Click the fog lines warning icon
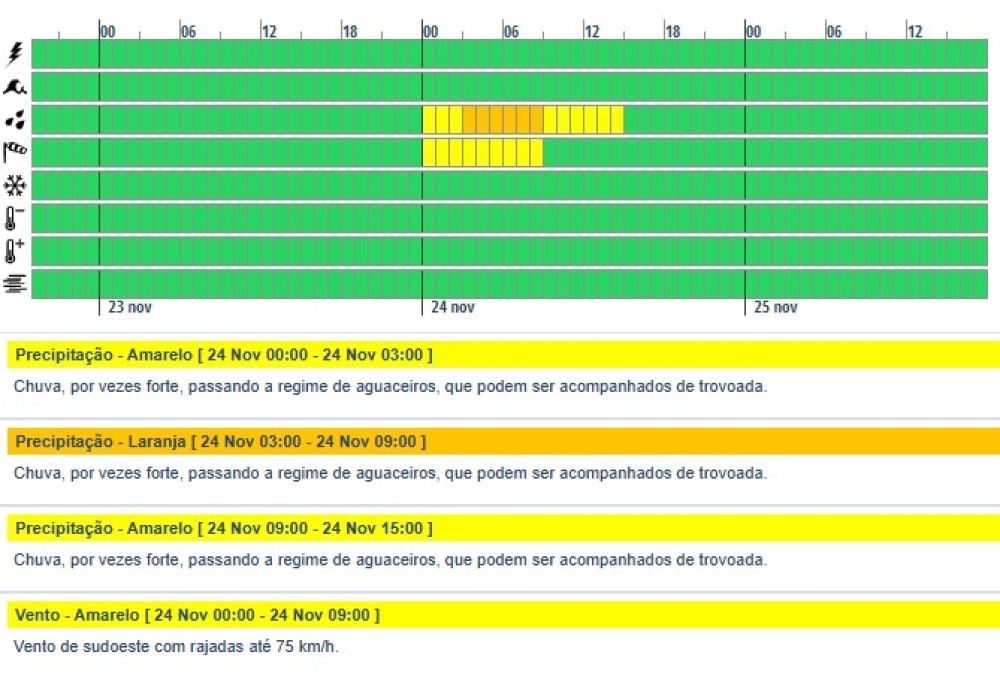 pyautogui.click(x=15, y=283)
